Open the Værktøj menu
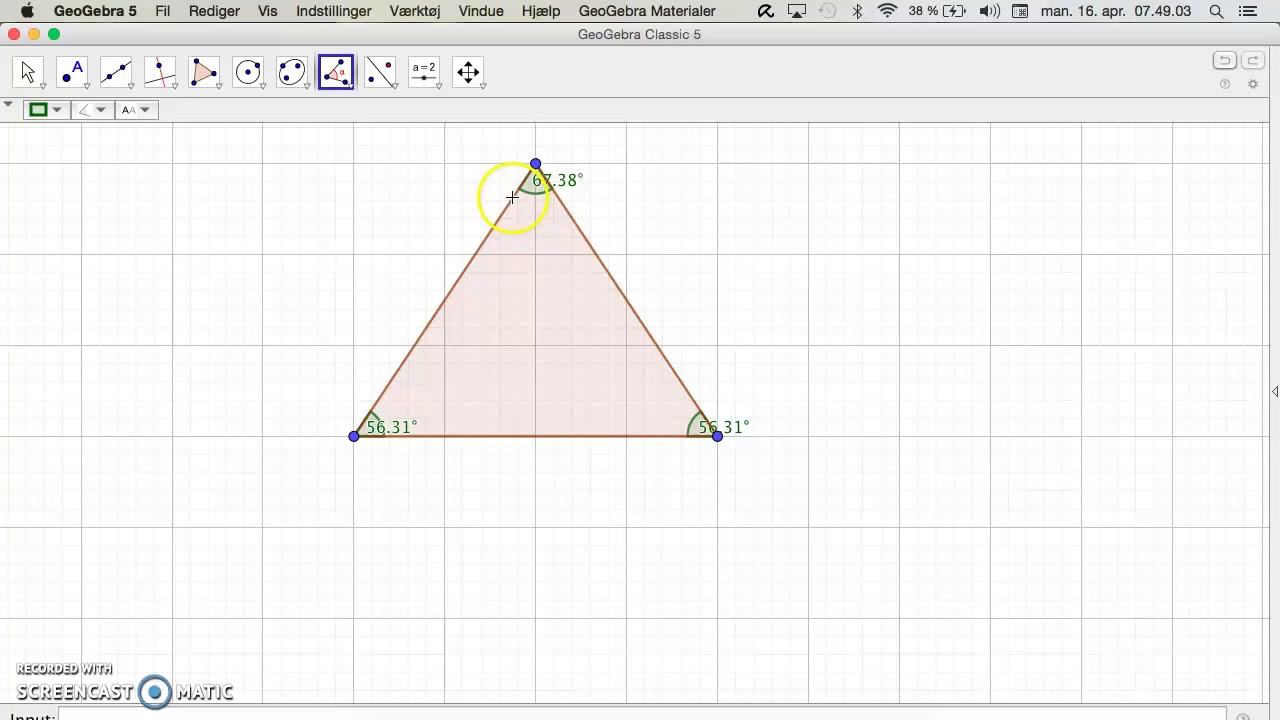This screenshot has width=1280, height=720. coord(415,11)
